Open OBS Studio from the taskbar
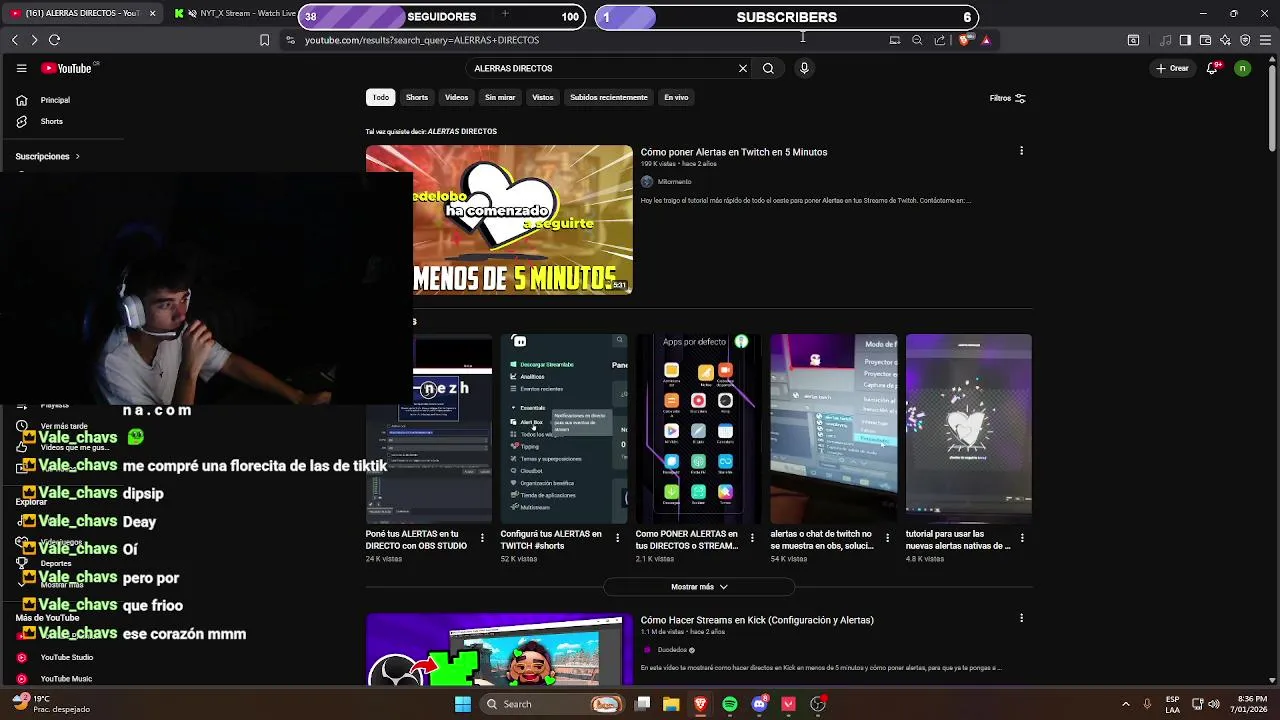The image size is (1280, 720). [x=817, y=704]
